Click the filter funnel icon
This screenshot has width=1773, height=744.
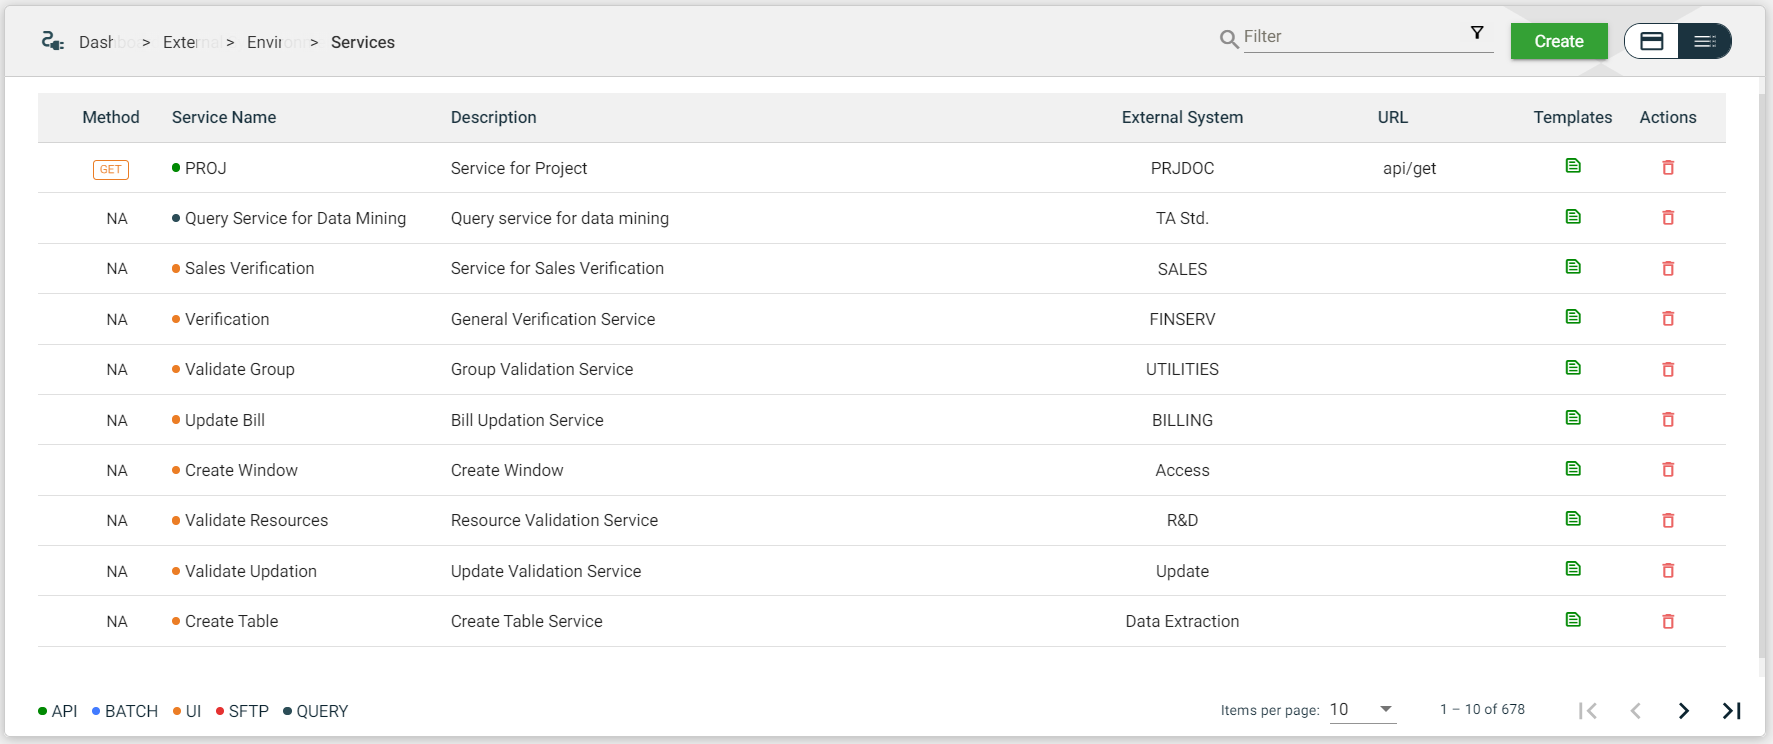point(1476,33)
